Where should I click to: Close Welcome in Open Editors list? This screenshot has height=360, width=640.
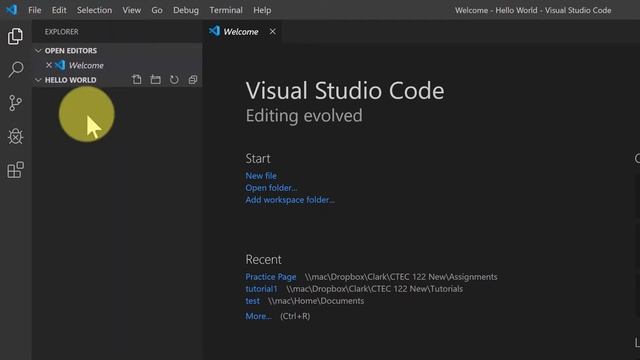(49, 65)
